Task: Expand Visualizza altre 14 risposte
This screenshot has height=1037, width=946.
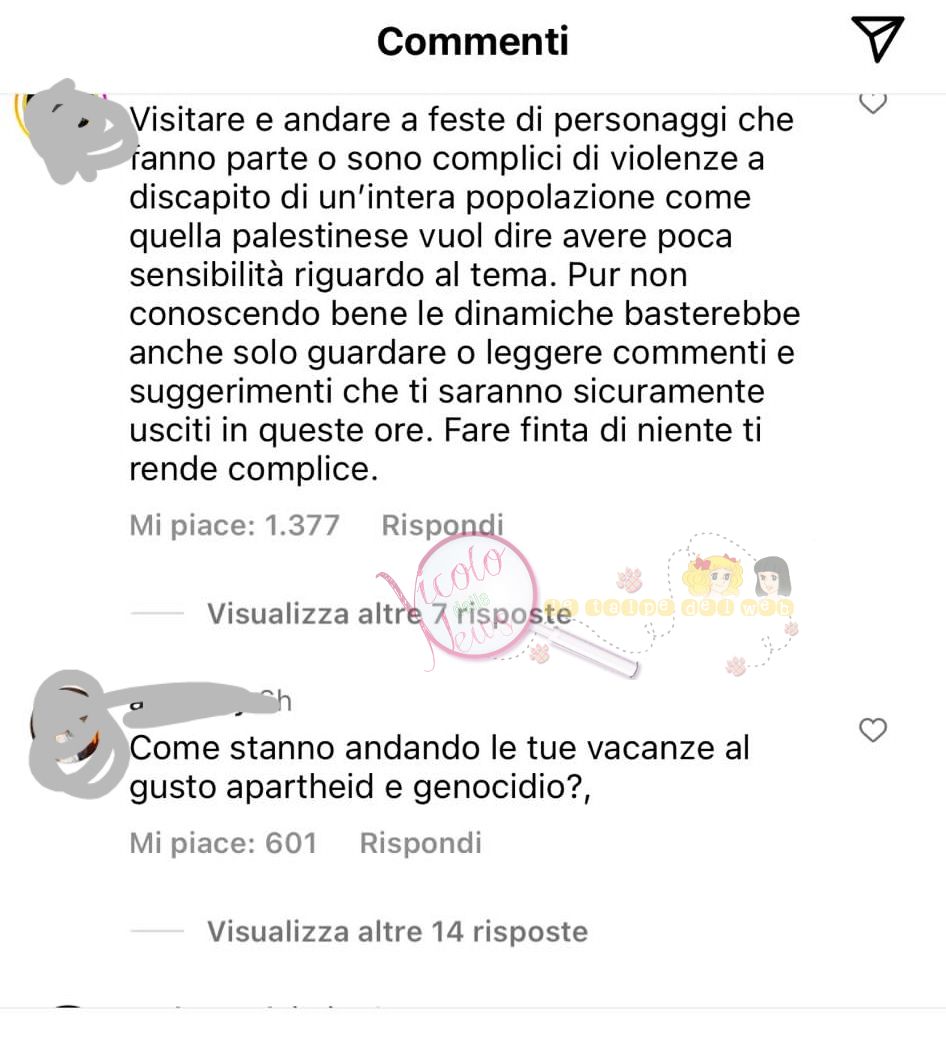Action: coord(398,932)
